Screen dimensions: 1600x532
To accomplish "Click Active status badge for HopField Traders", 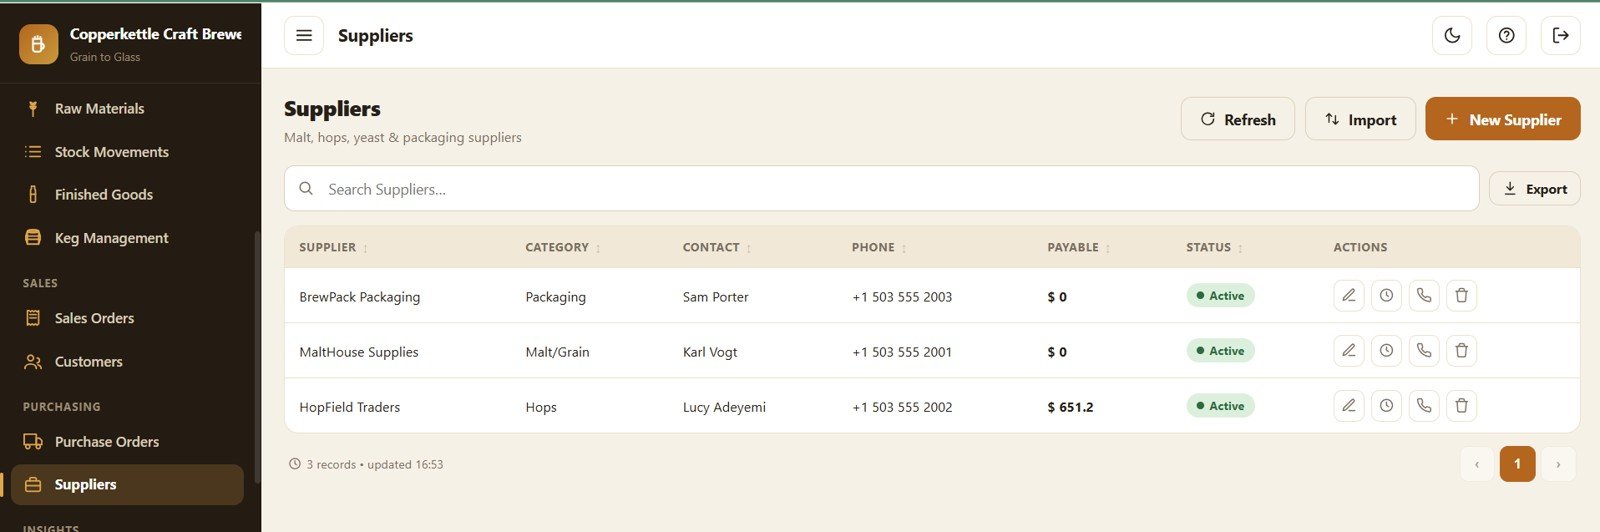I will (x=1220, y=406).
